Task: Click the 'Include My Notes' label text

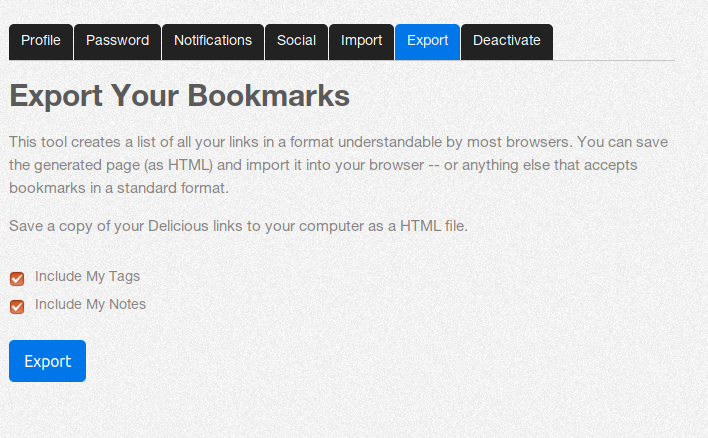Action: pyautogui.click(x=90, y=304)
